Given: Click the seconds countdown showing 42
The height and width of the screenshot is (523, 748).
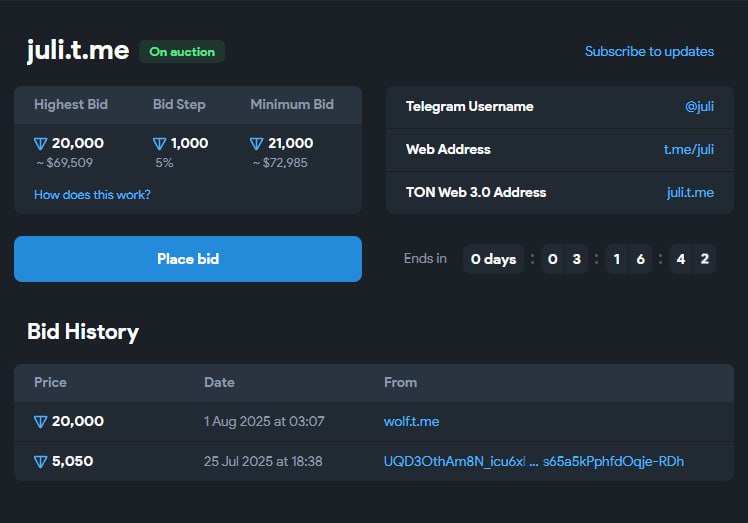Looking at the screenshot, I should click(x=692, y=259).
